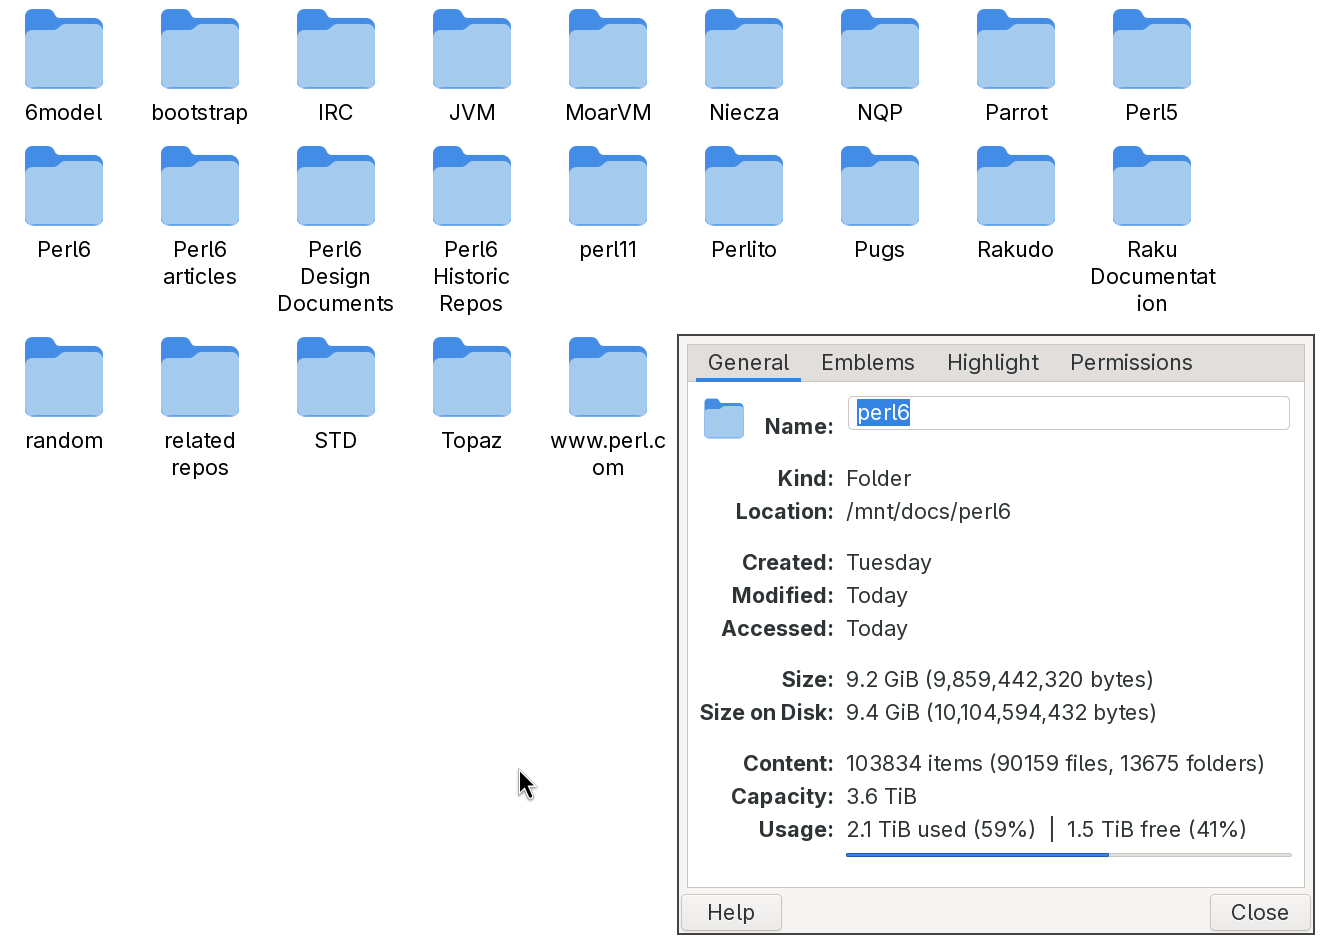Click the Size value 9.2 GiB
The height and width of the screenshot is (951, 1326).
[x=1000, y=680]
